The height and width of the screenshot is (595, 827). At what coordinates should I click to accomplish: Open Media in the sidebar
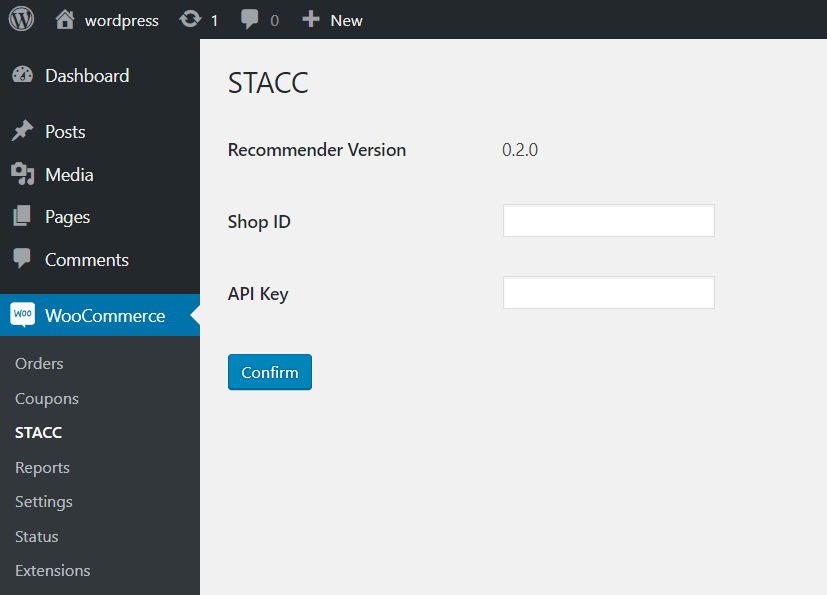point(69,175)
